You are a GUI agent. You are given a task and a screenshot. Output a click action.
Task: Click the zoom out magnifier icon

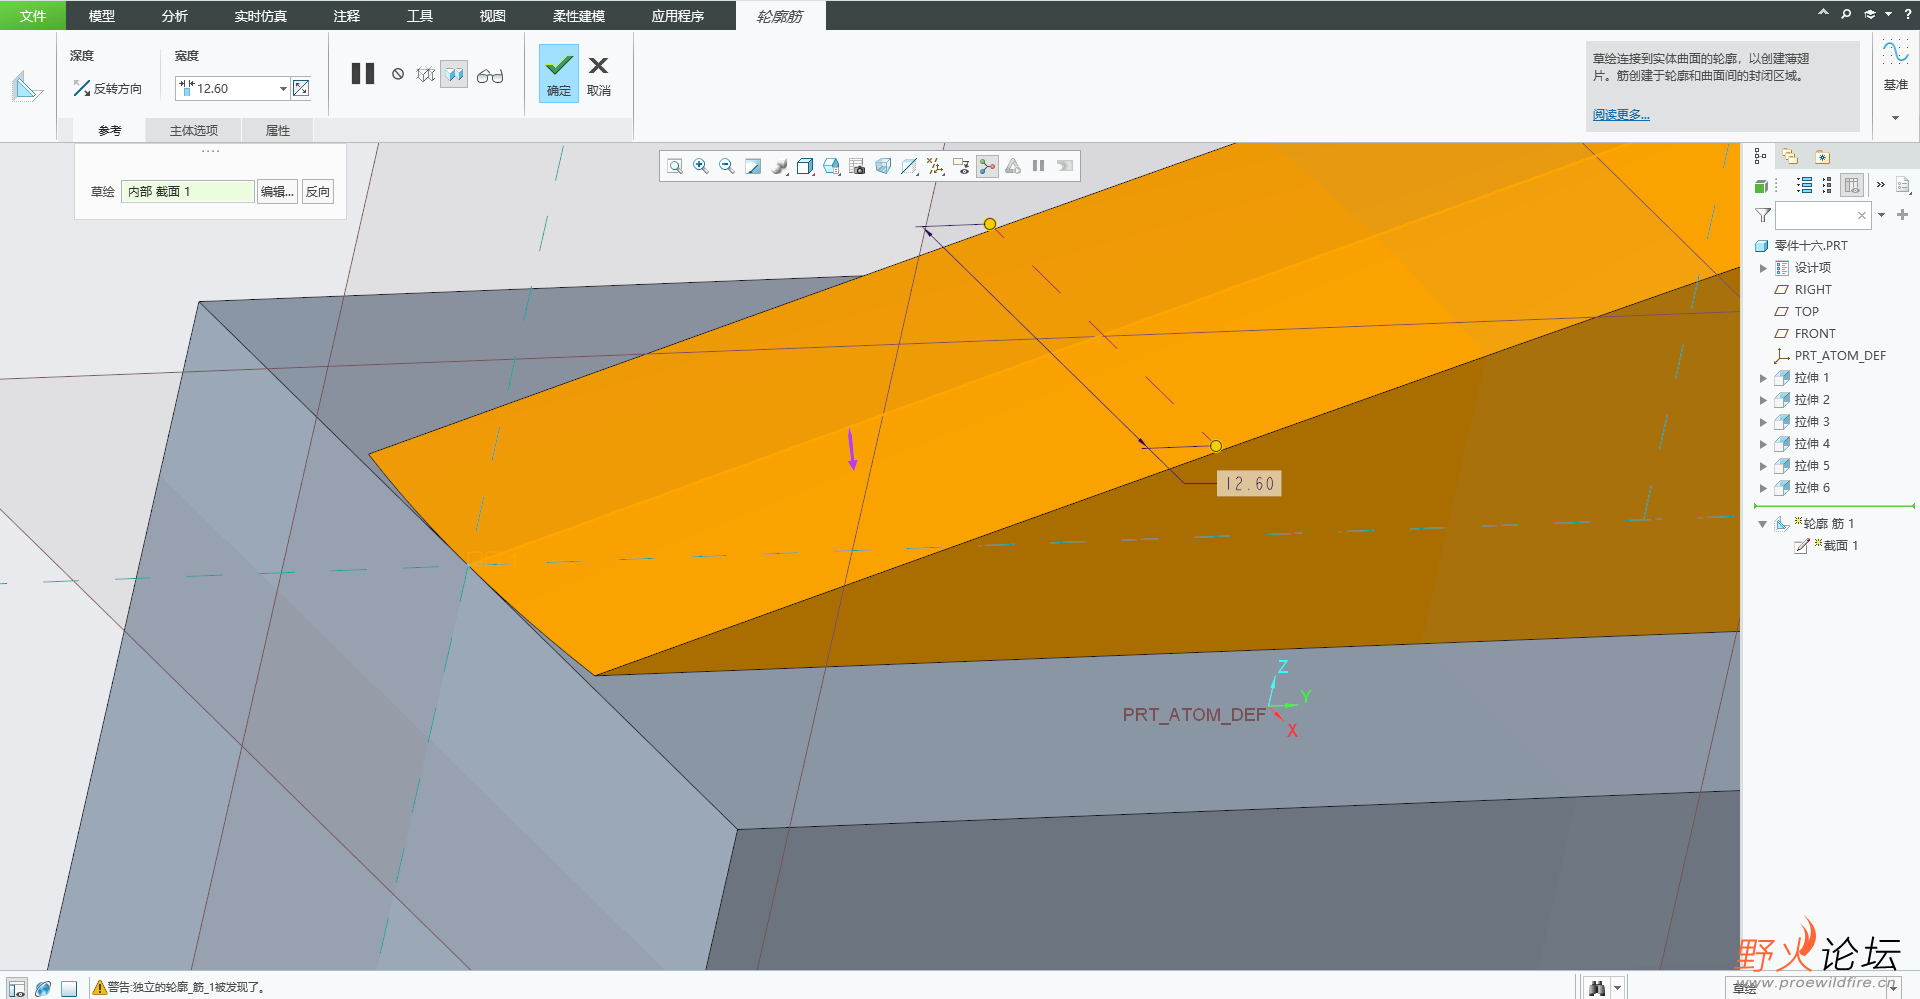point(727,166)
